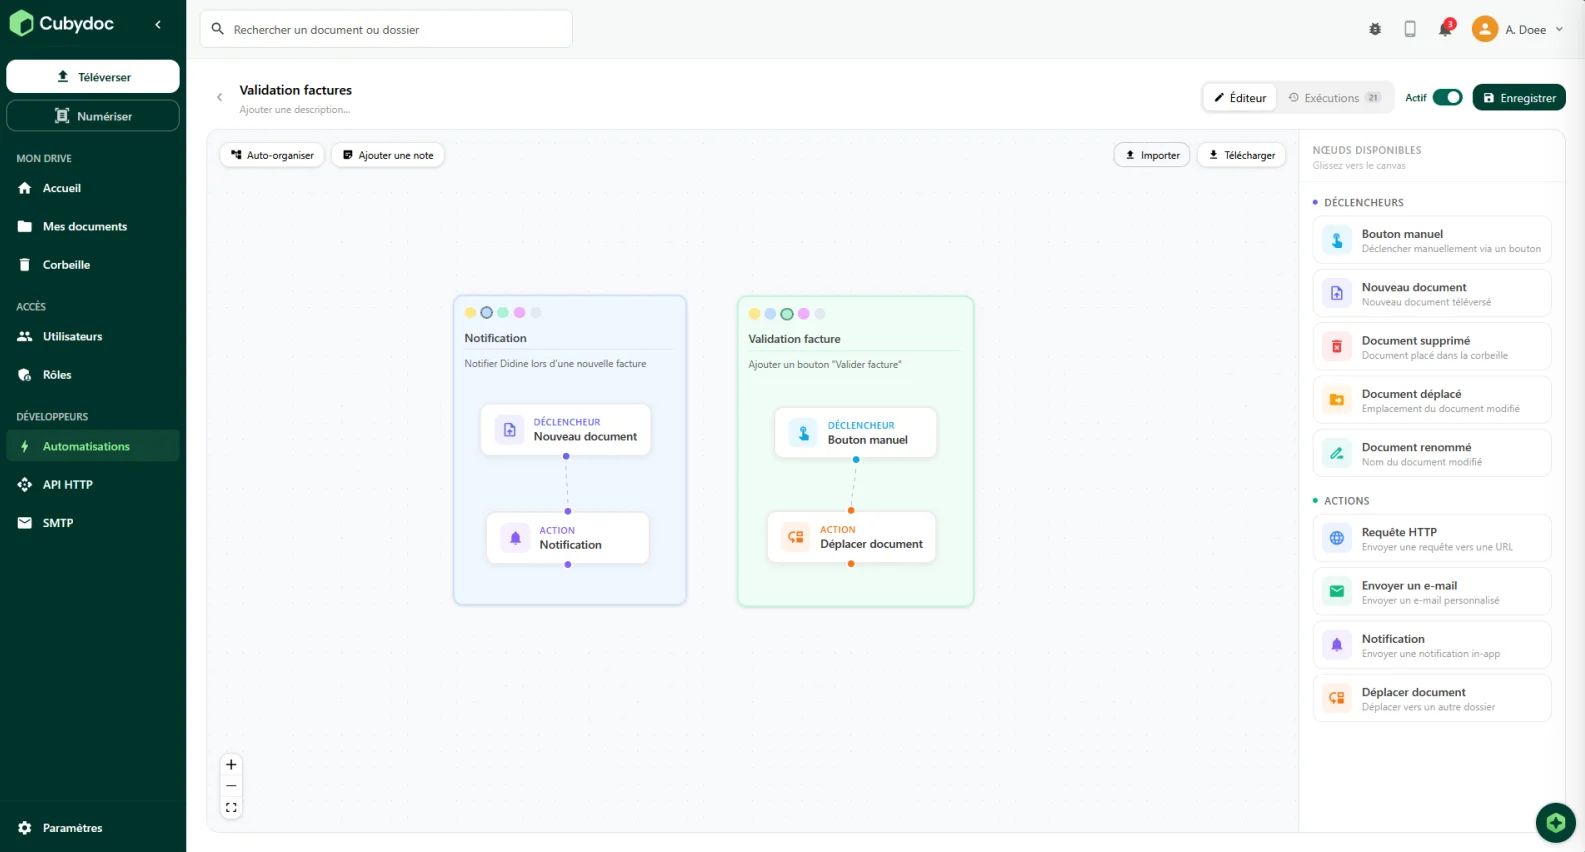This screenshot has width=1585, height=852.
Task: Zoom in the canvas with the plus button
Action: (231, 765)
